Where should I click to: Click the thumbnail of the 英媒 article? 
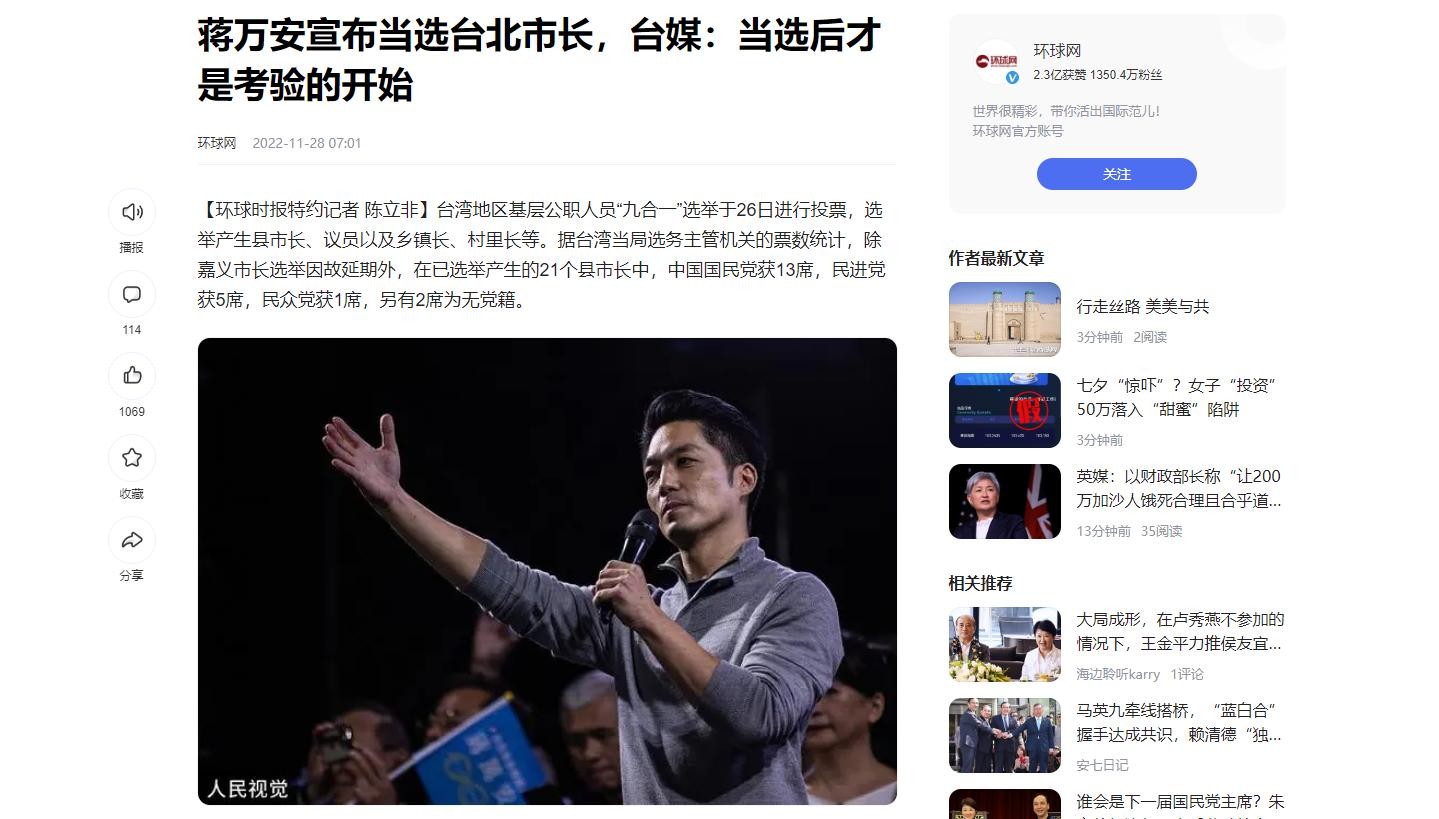[x=1004, y=502]
